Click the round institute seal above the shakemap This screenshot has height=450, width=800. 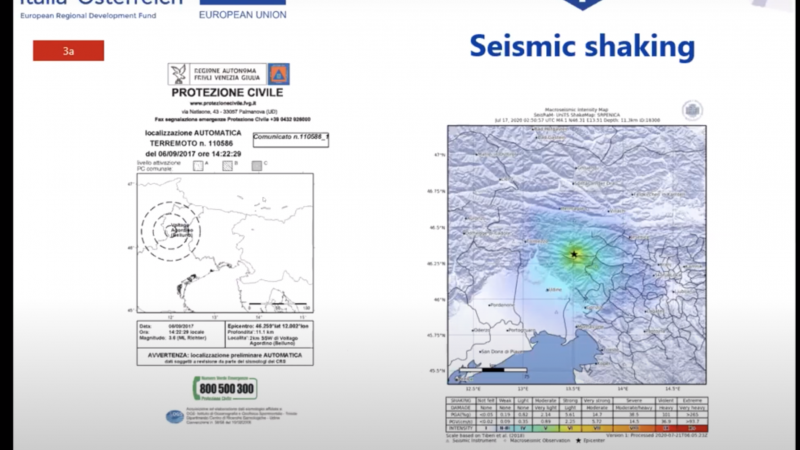[x=692, y=111]
